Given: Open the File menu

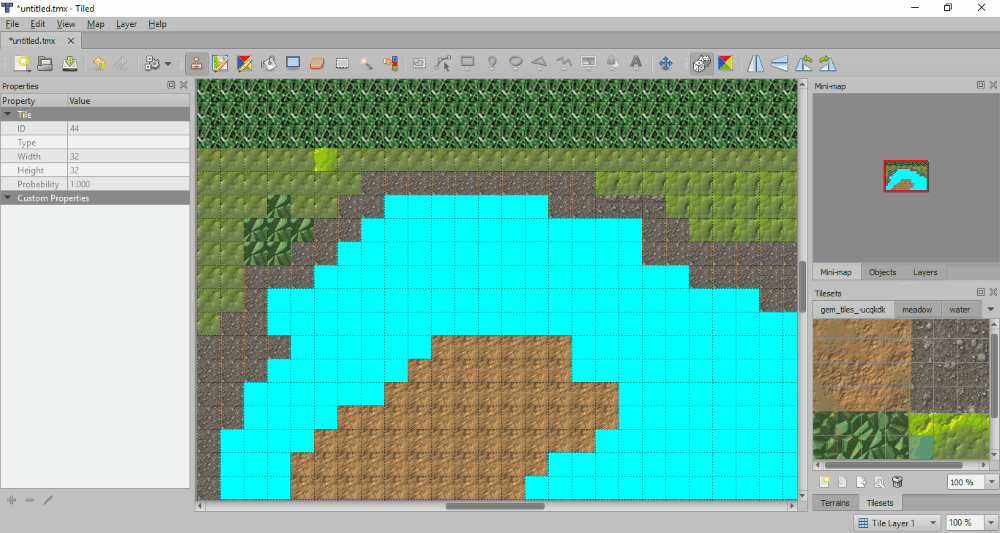Looking at the screenshot, I should (x=12, y=24).
